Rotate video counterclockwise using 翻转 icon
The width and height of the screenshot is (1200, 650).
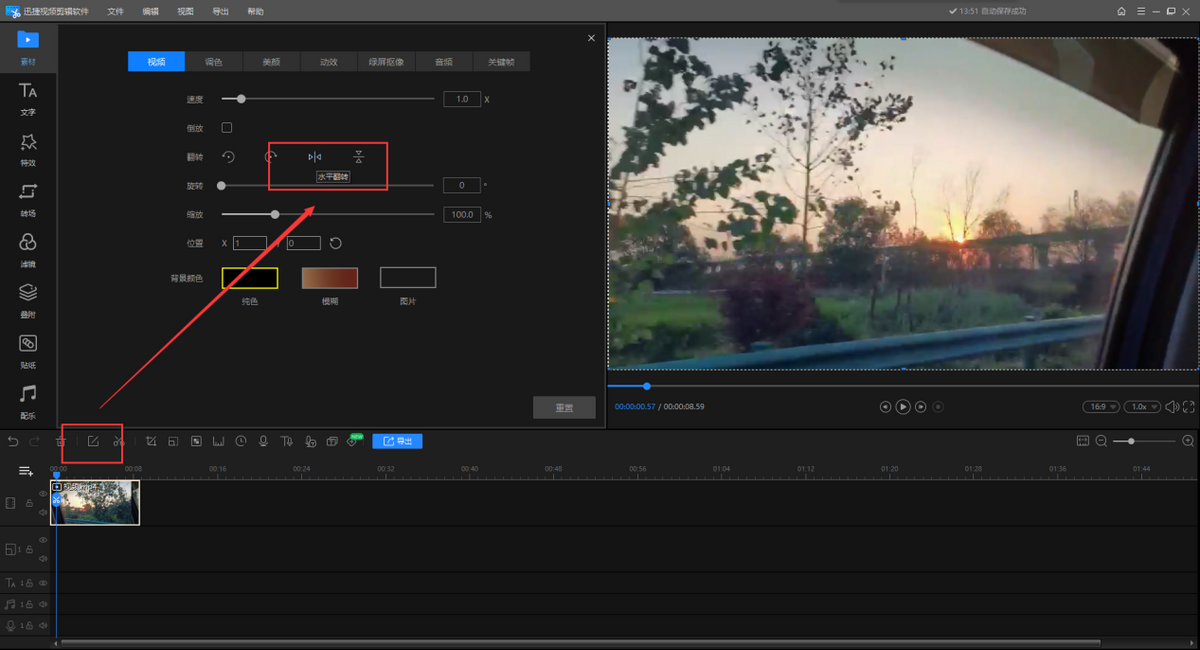(x=228, y=157)
